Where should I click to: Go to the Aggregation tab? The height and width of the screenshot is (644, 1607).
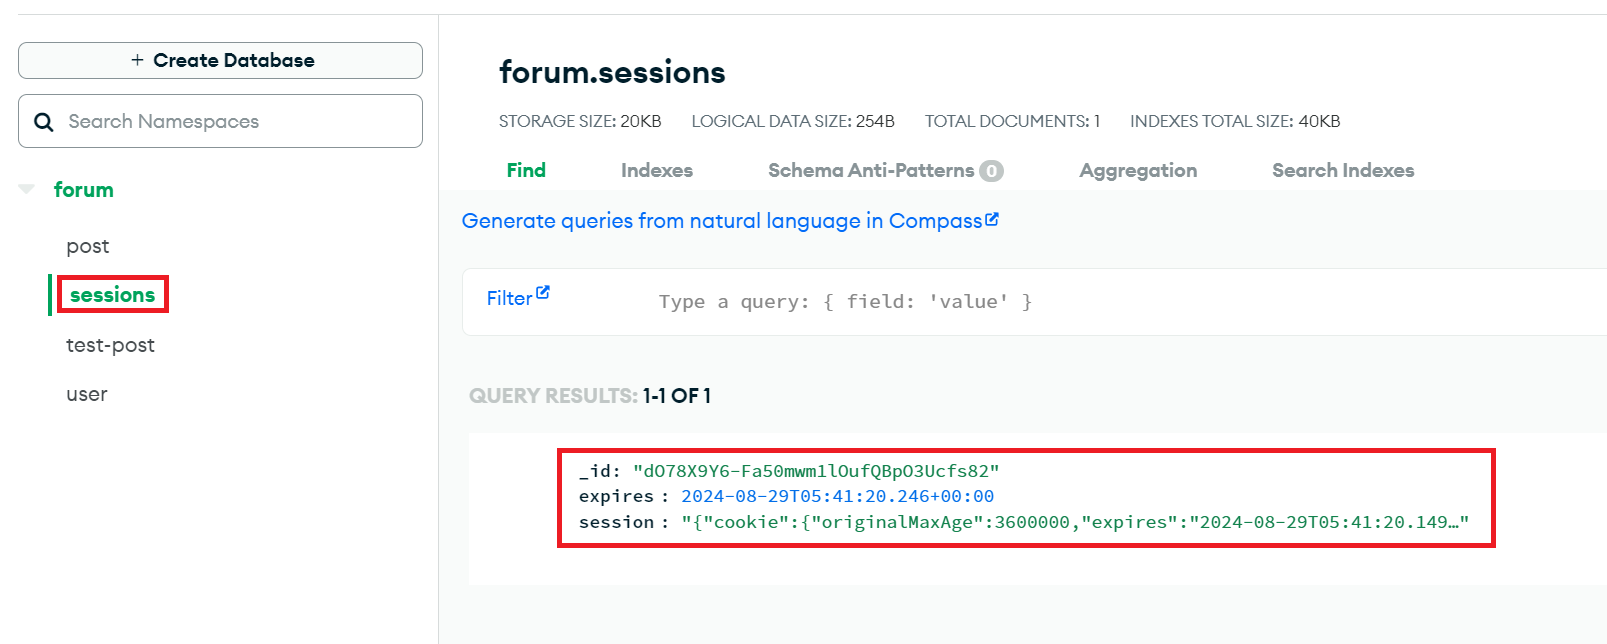tap(1138, 170)
